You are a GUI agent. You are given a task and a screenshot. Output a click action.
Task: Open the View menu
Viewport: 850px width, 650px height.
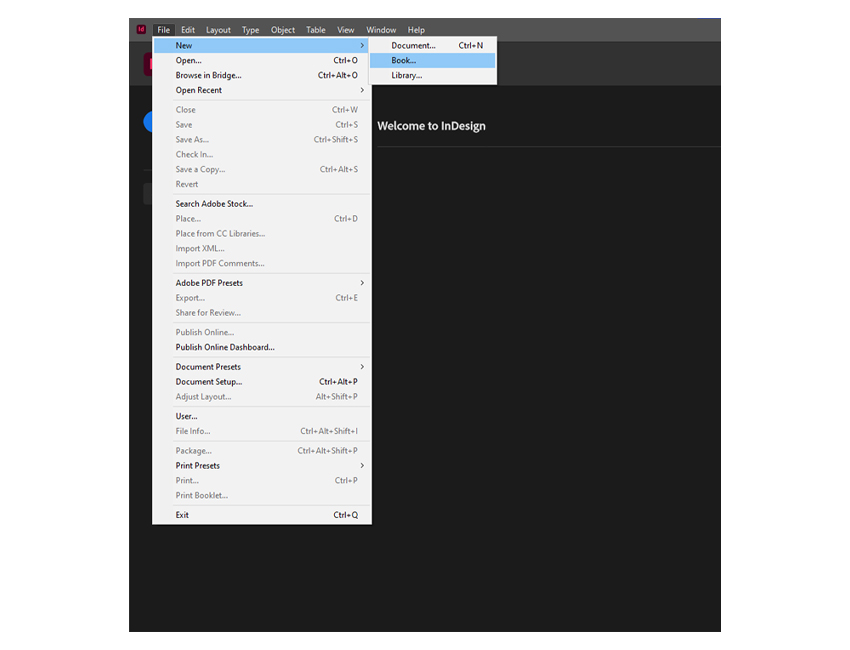pyautogui.click(x=345, y=30)
